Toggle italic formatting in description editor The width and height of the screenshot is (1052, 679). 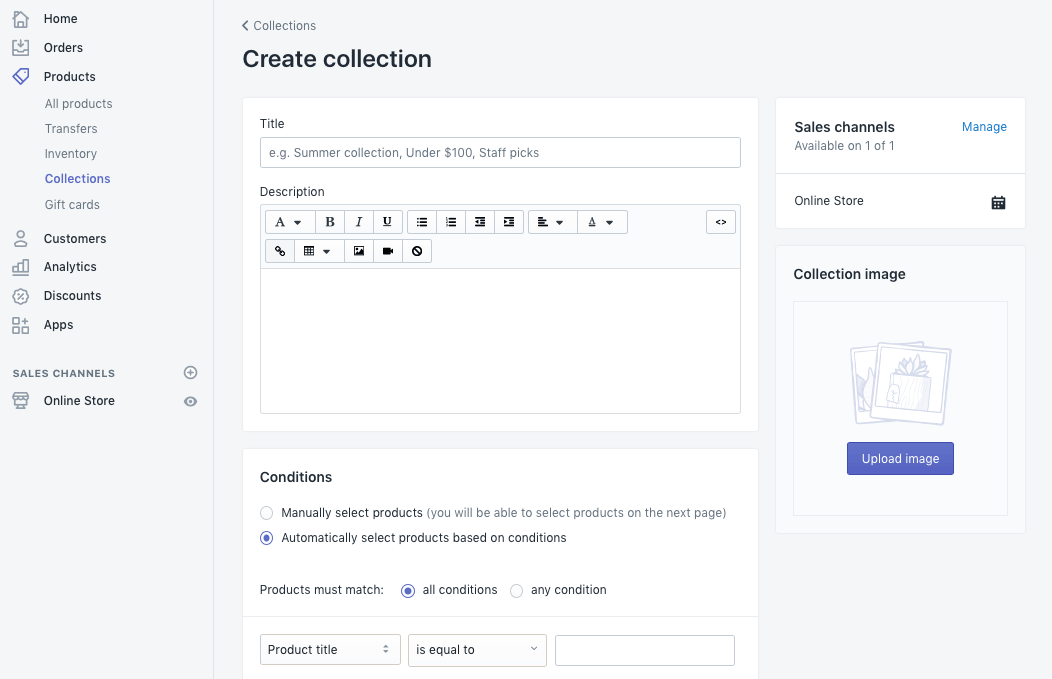tap(359, 222)
